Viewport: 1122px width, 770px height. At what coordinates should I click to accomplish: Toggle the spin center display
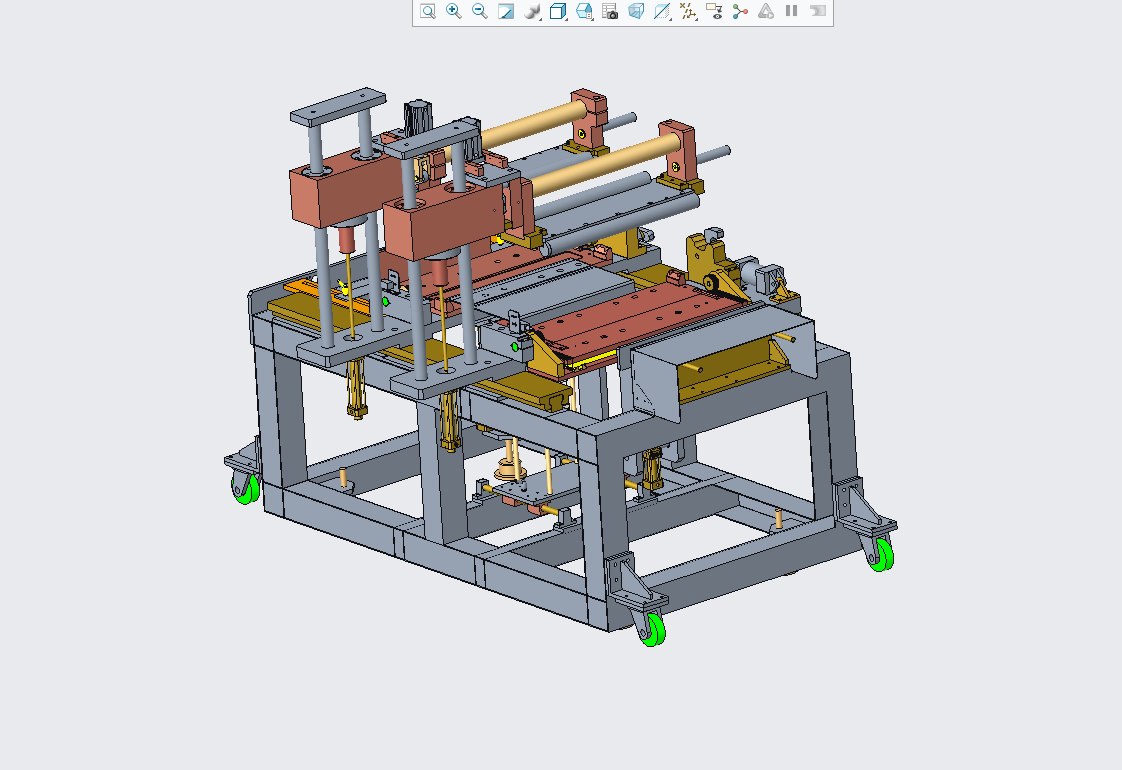(x=740, y=11)
